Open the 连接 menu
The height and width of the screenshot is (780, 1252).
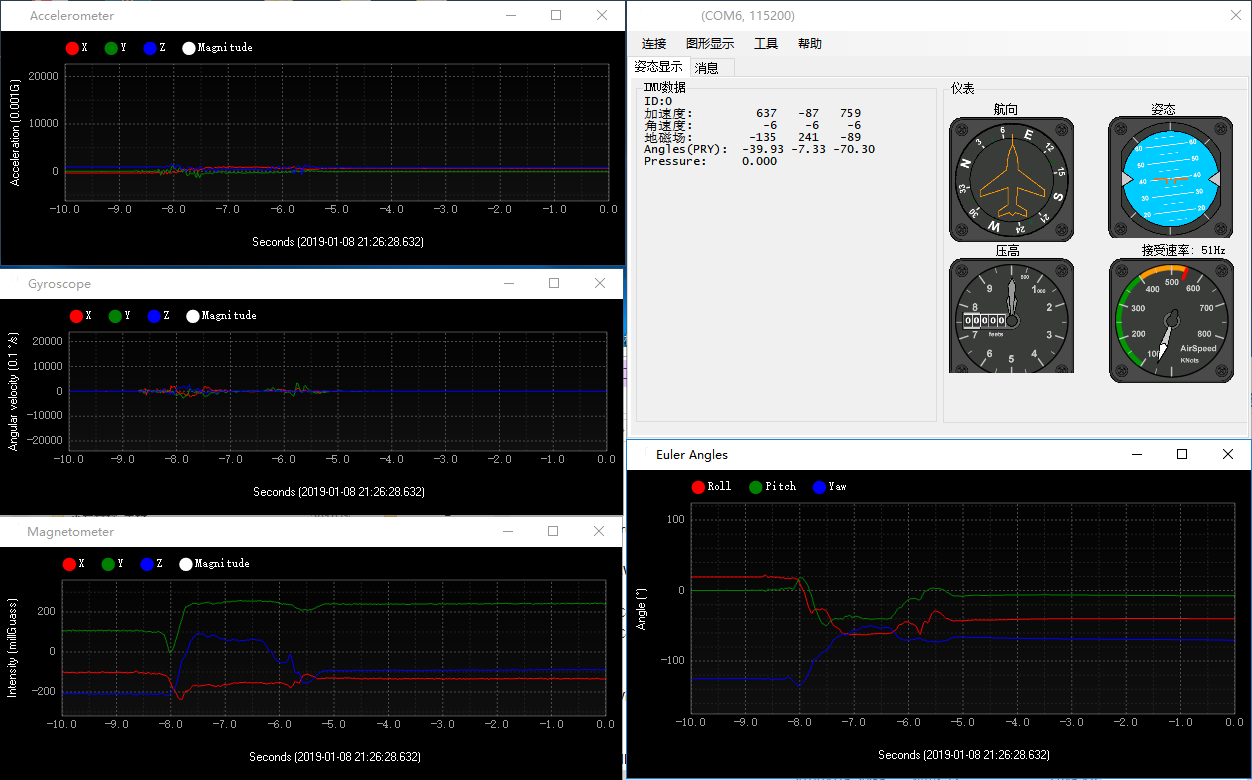click(x=654, y=44)
